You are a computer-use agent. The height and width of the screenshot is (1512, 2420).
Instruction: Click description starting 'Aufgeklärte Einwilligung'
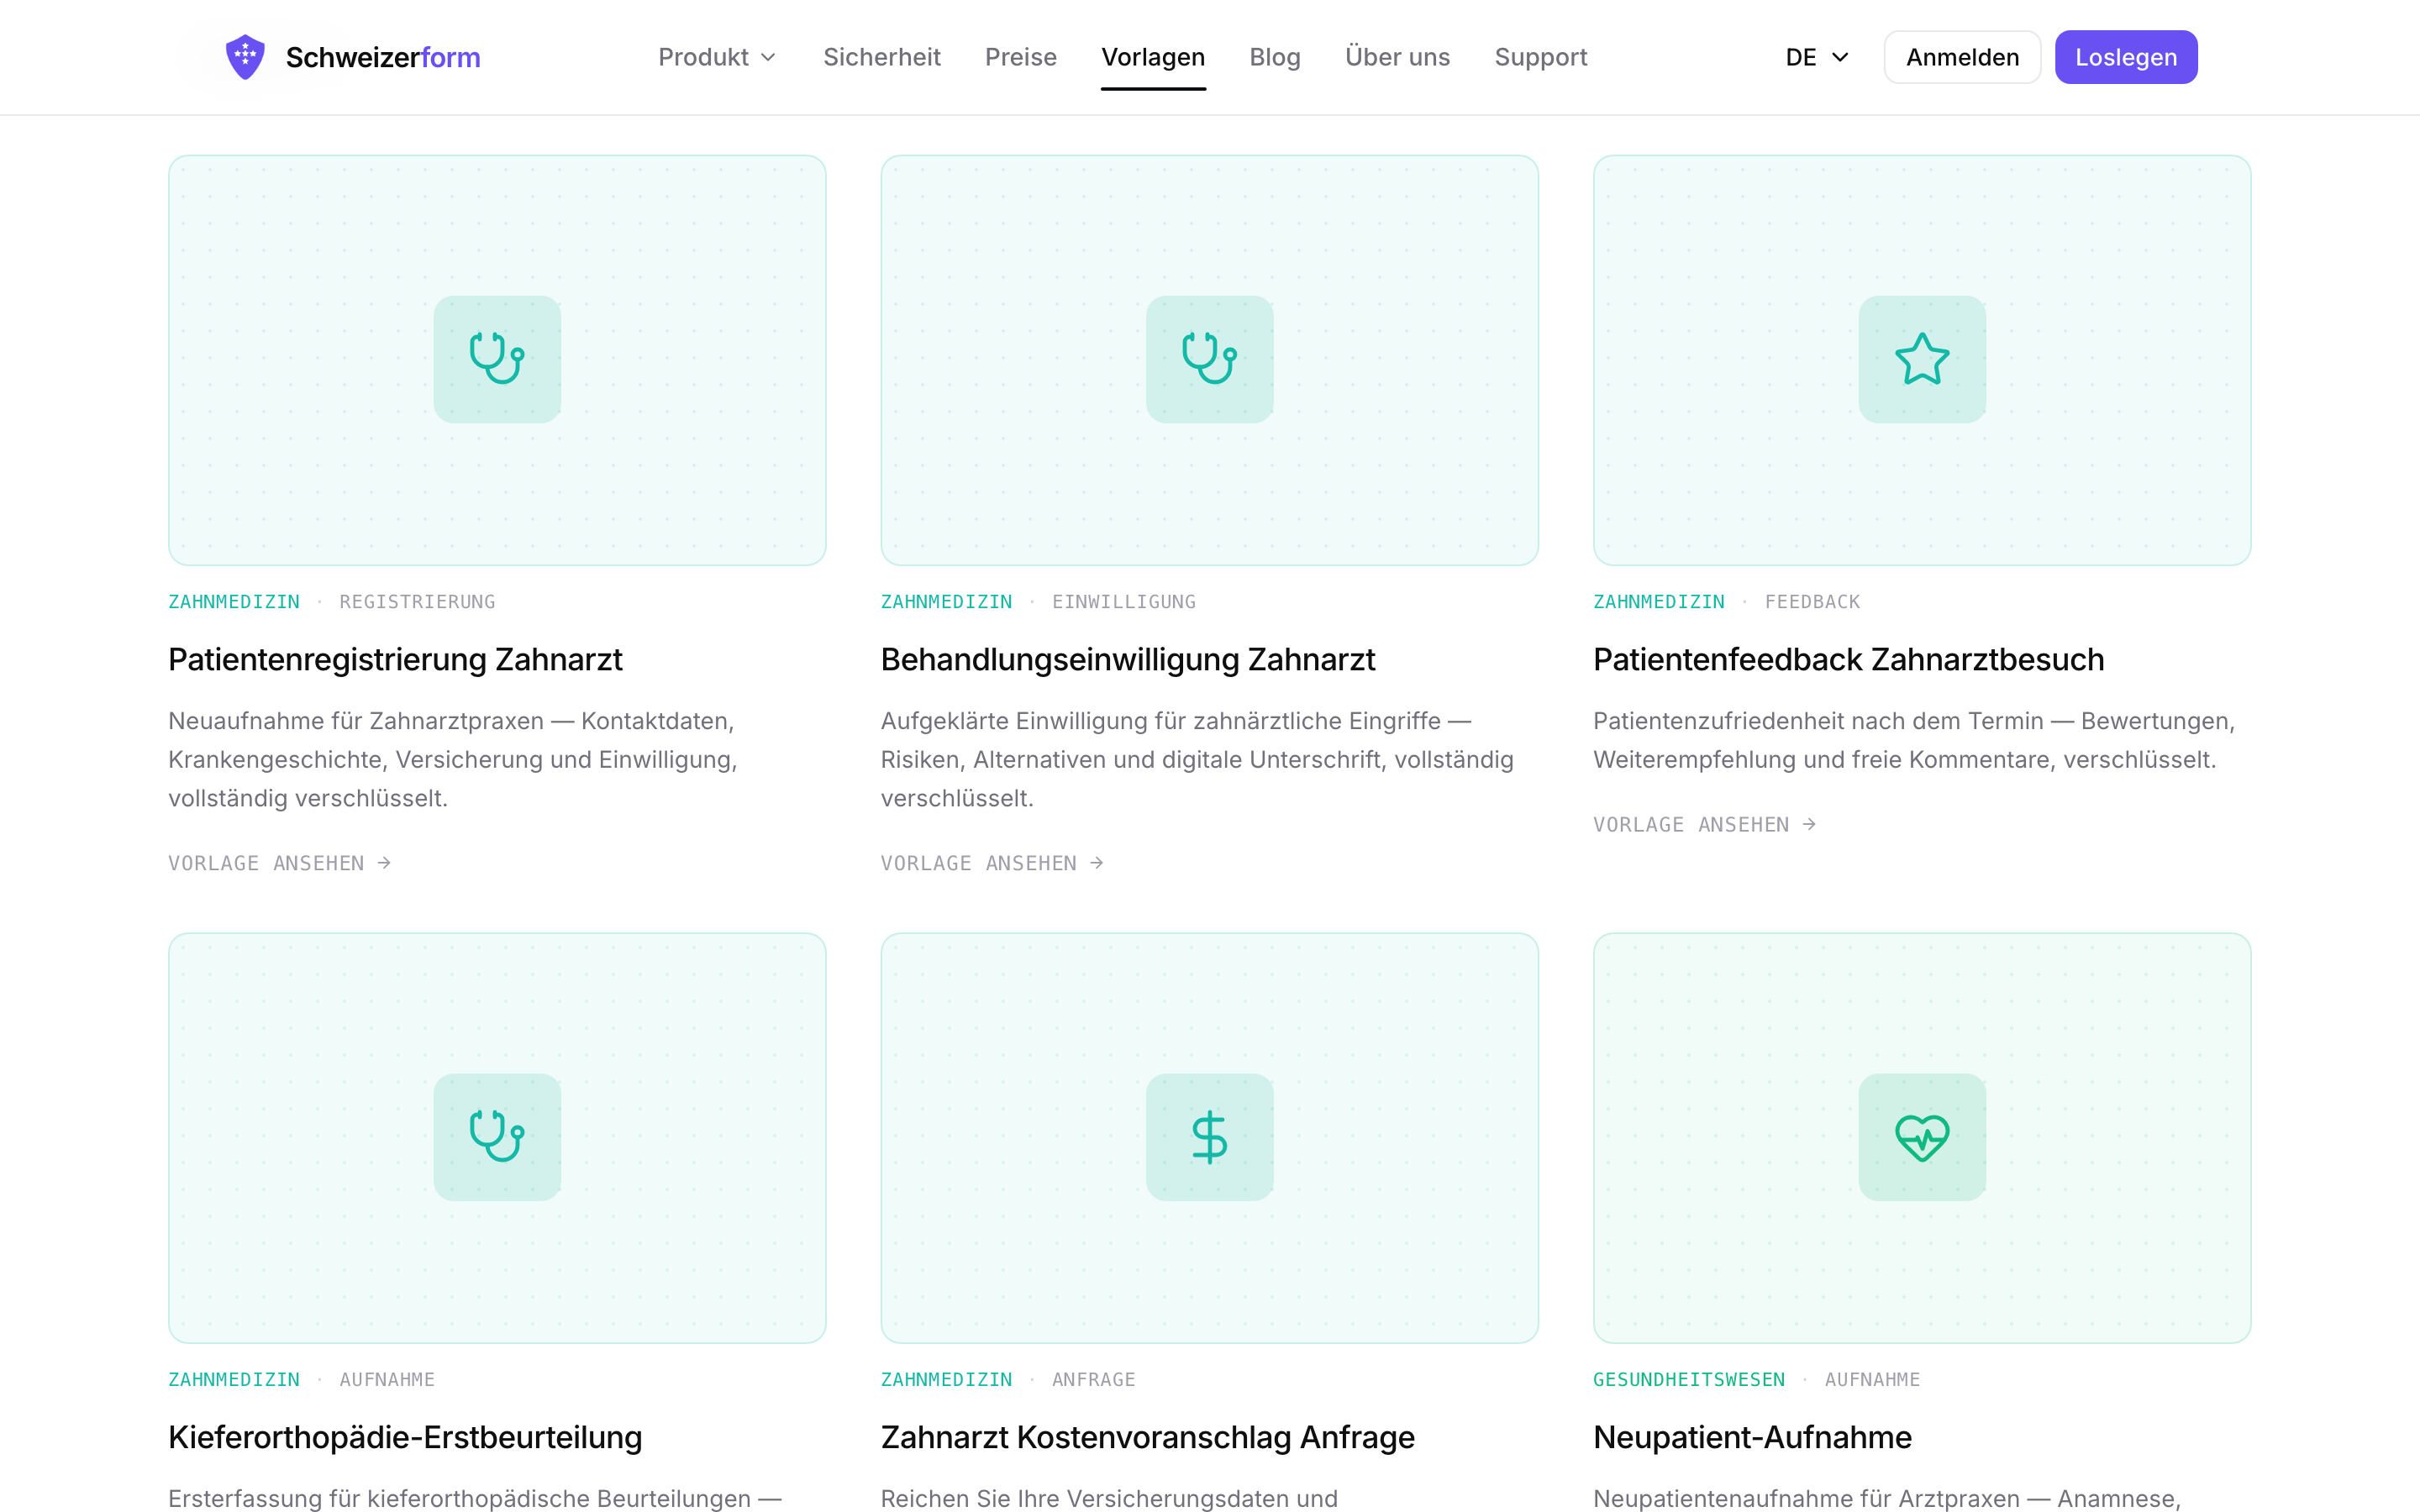coord(1197,760)
